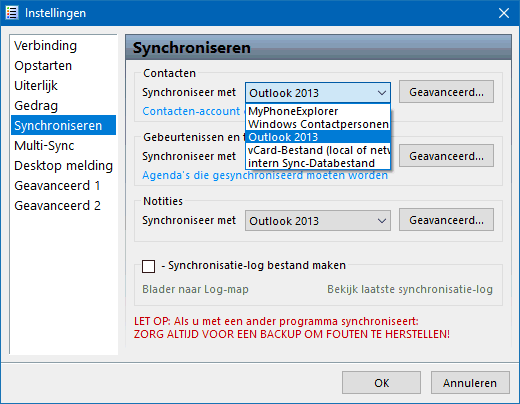The width and height of the screenshot is (520, 404).
Task: Switch to the Verbinding settings page
Action: click(x=46, y=46)
